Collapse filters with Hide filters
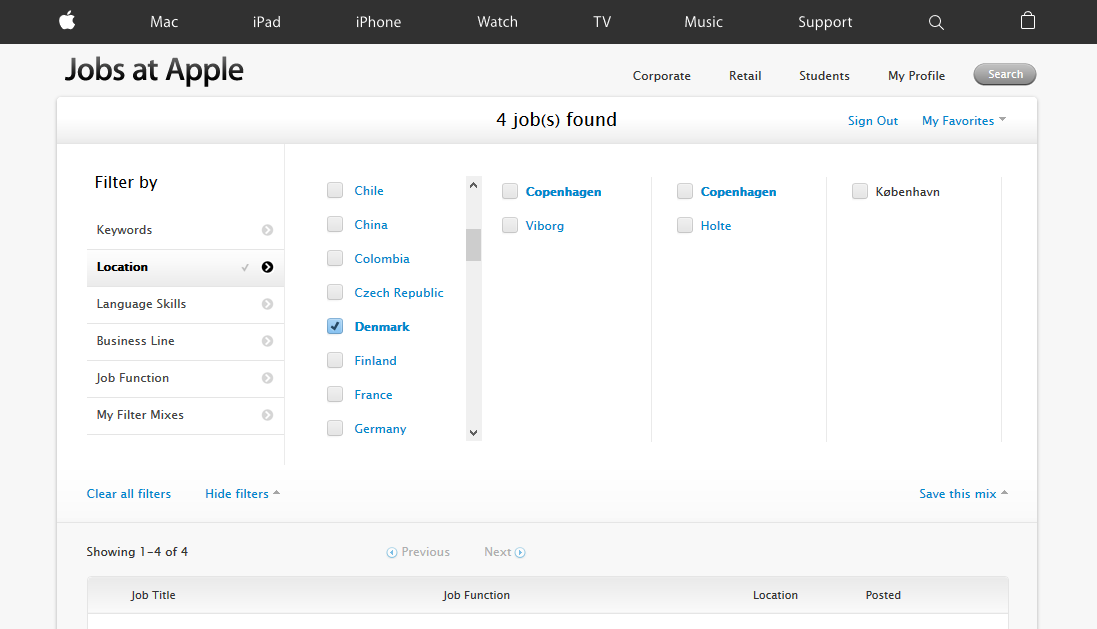 (x=242, y=493)
